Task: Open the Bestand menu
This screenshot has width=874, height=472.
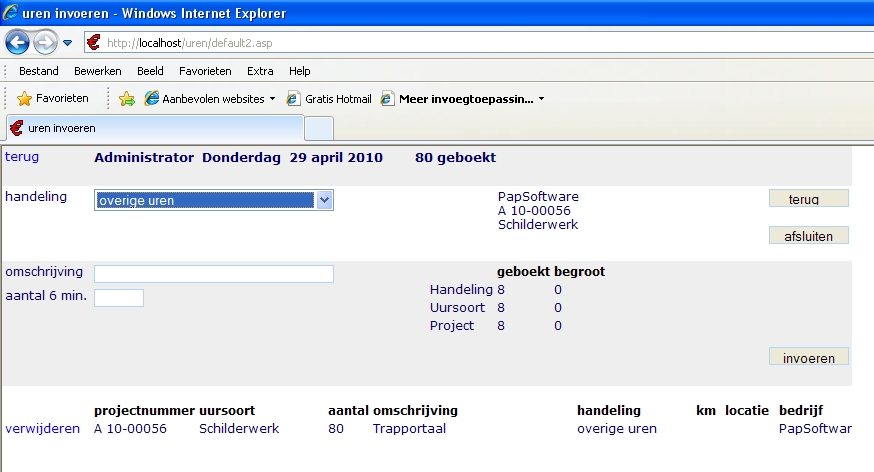Action: [39, 71]
